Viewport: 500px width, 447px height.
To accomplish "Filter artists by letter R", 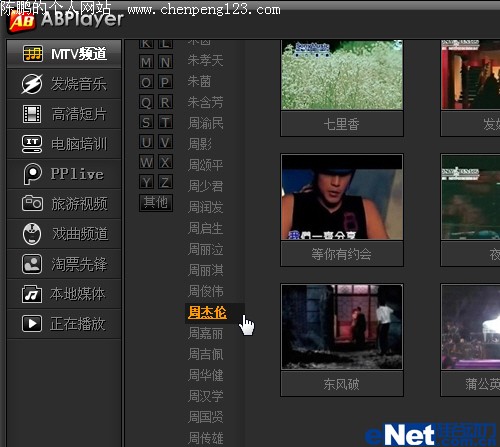I will [165, 102].
